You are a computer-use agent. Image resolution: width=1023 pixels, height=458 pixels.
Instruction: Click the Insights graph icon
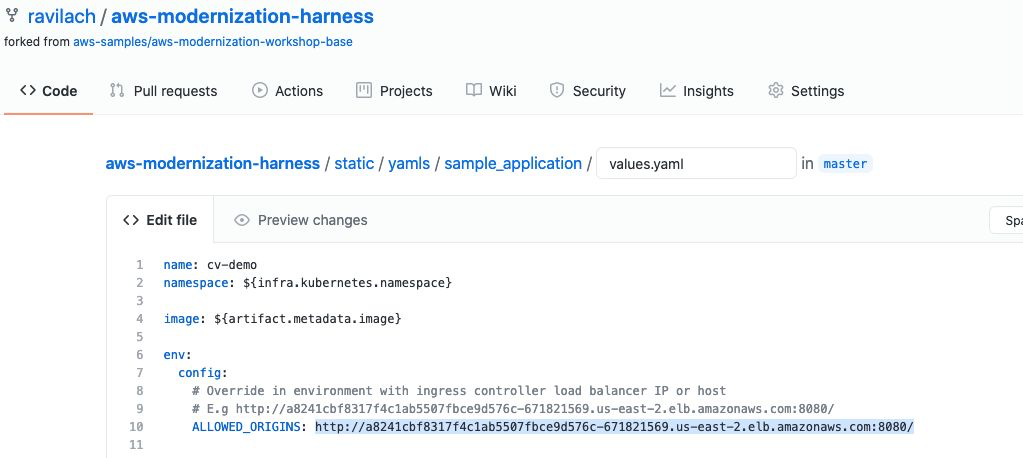click(667, 90)
